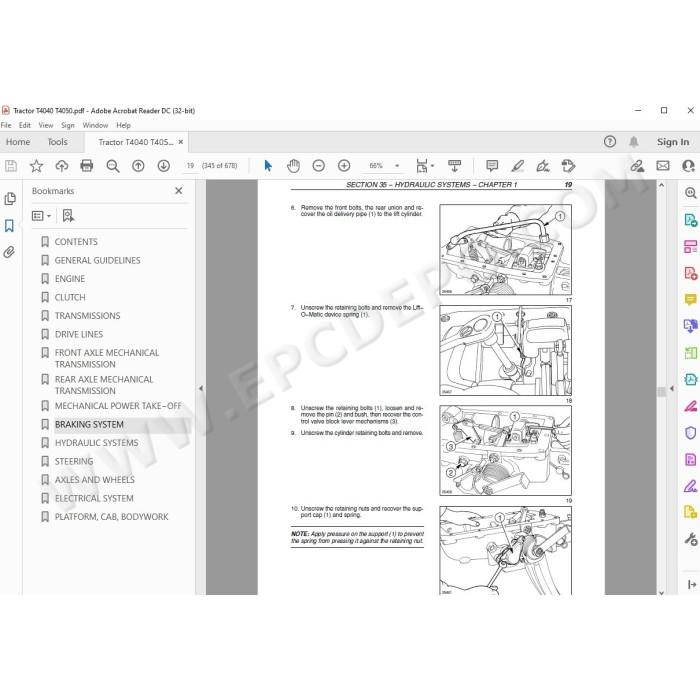Open the Help menu
This screenshot has height=700, width=700.
pyautogui.click(x=124, y=125)
